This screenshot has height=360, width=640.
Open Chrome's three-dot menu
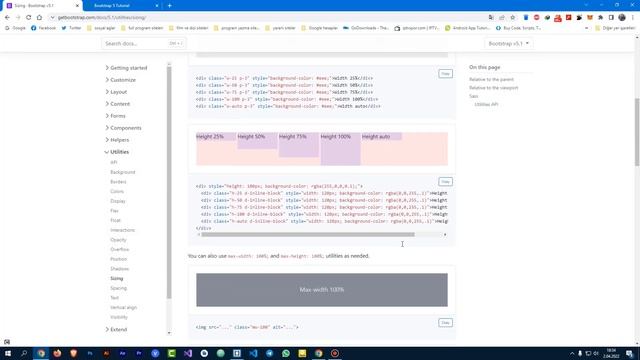633,18
